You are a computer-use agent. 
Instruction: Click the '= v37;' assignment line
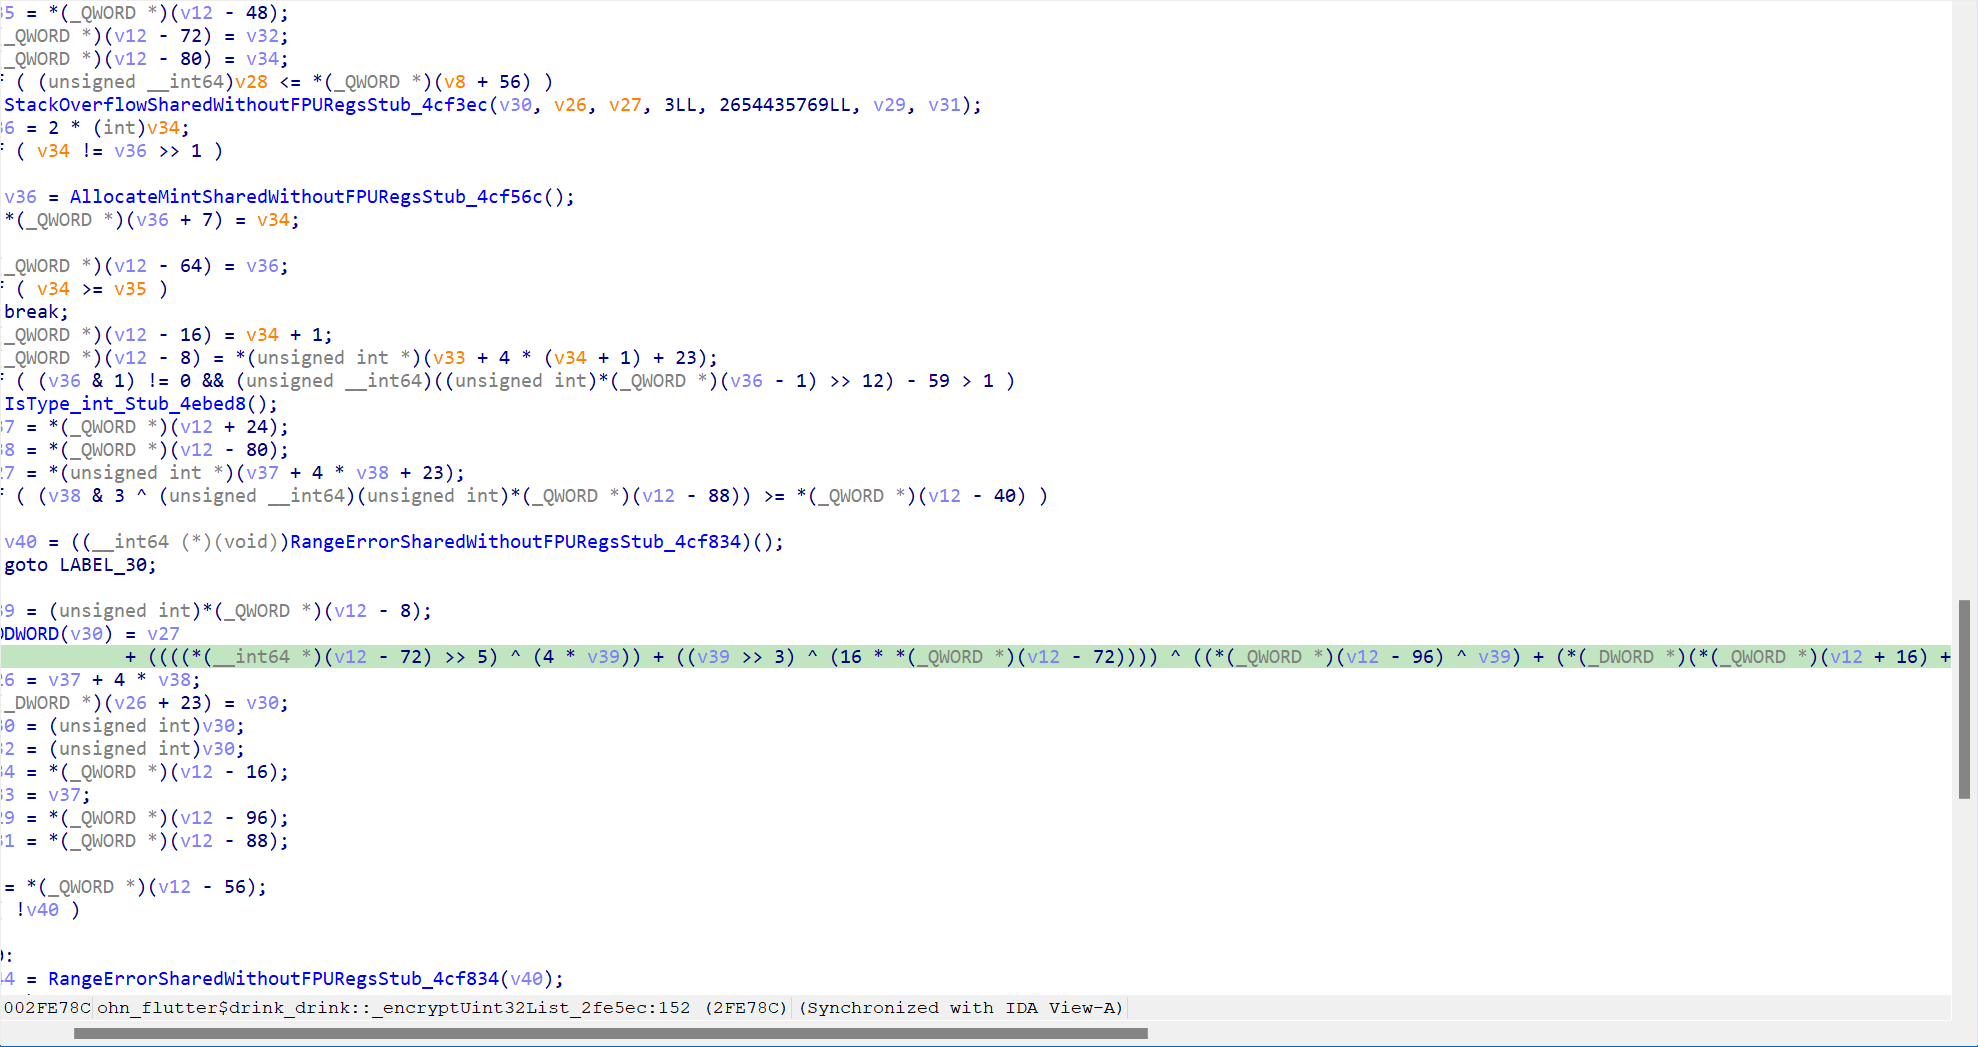click(x=47, y=795)
